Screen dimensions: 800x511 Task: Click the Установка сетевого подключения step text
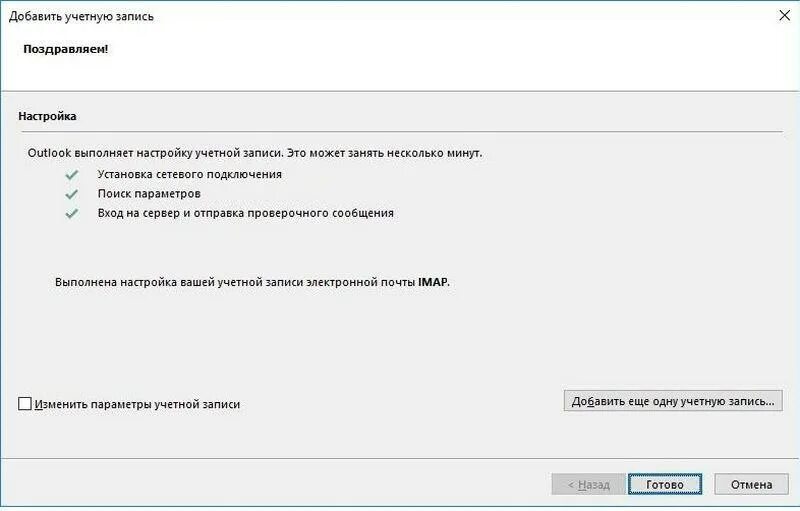coord(190,174)
